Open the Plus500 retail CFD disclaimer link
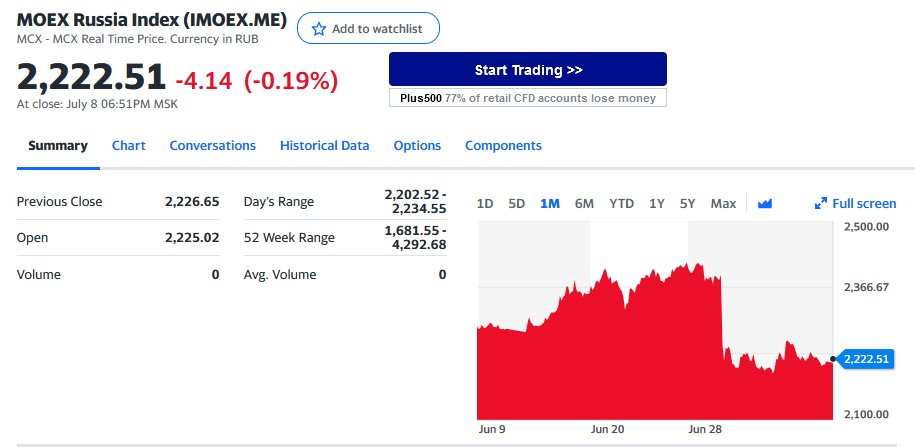Image resolution: width=915 pixels, height=447 pixels. (528, 98)
